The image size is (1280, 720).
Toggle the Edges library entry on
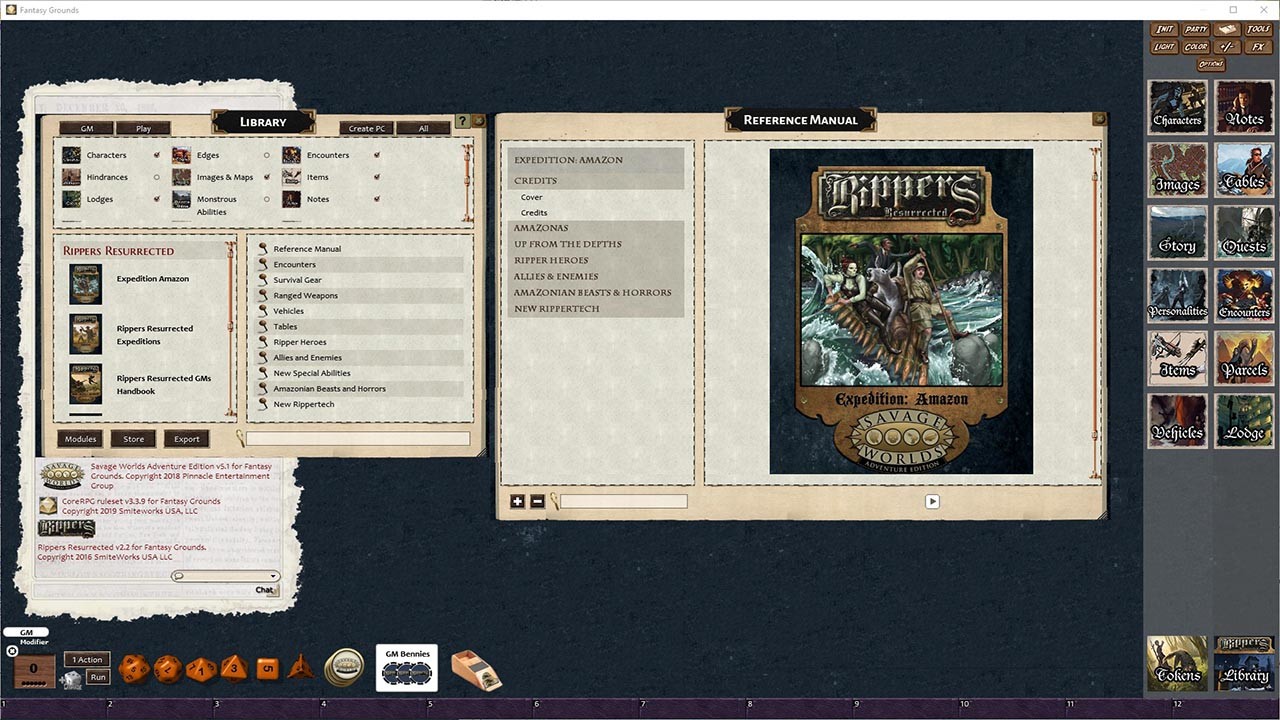(x=265, y=155)
